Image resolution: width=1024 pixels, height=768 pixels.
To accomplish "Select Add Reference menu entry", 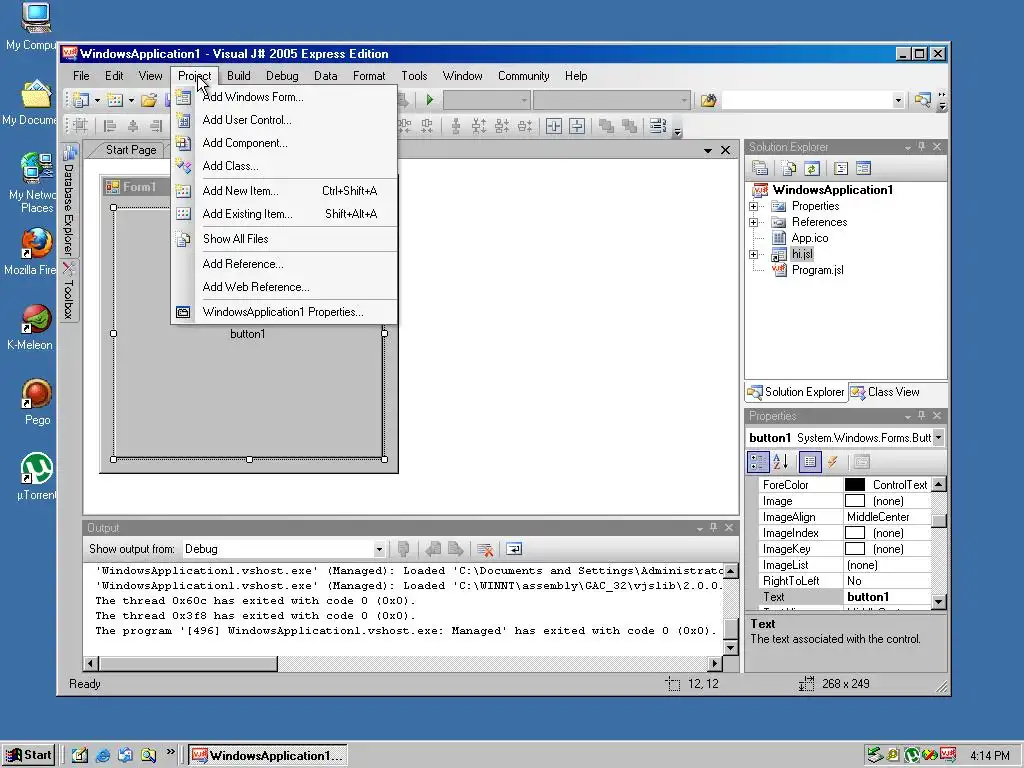I will pos(285,264).
